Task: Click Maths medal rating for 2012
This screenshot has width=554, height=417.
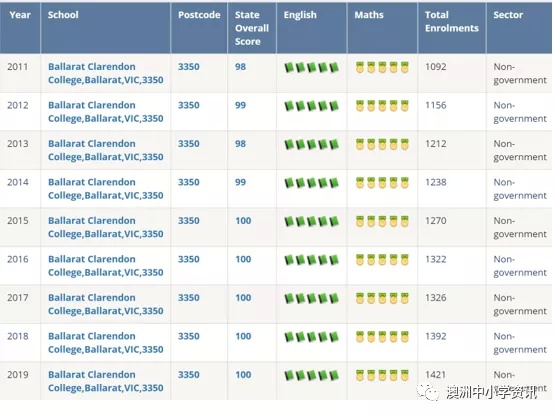Action: pos(382,106)
